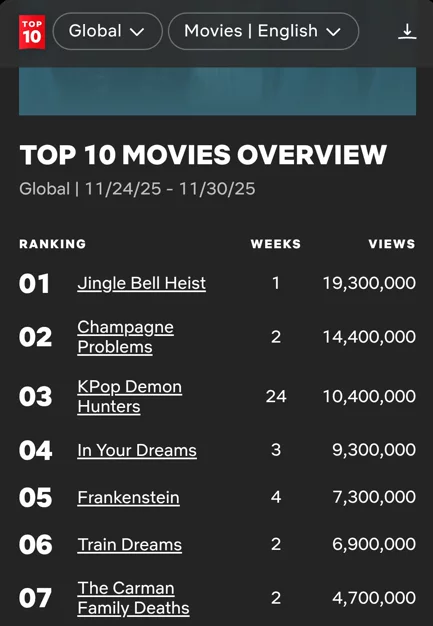Click the chevron next to Global
433x626 pixels.
pos(137,32)
